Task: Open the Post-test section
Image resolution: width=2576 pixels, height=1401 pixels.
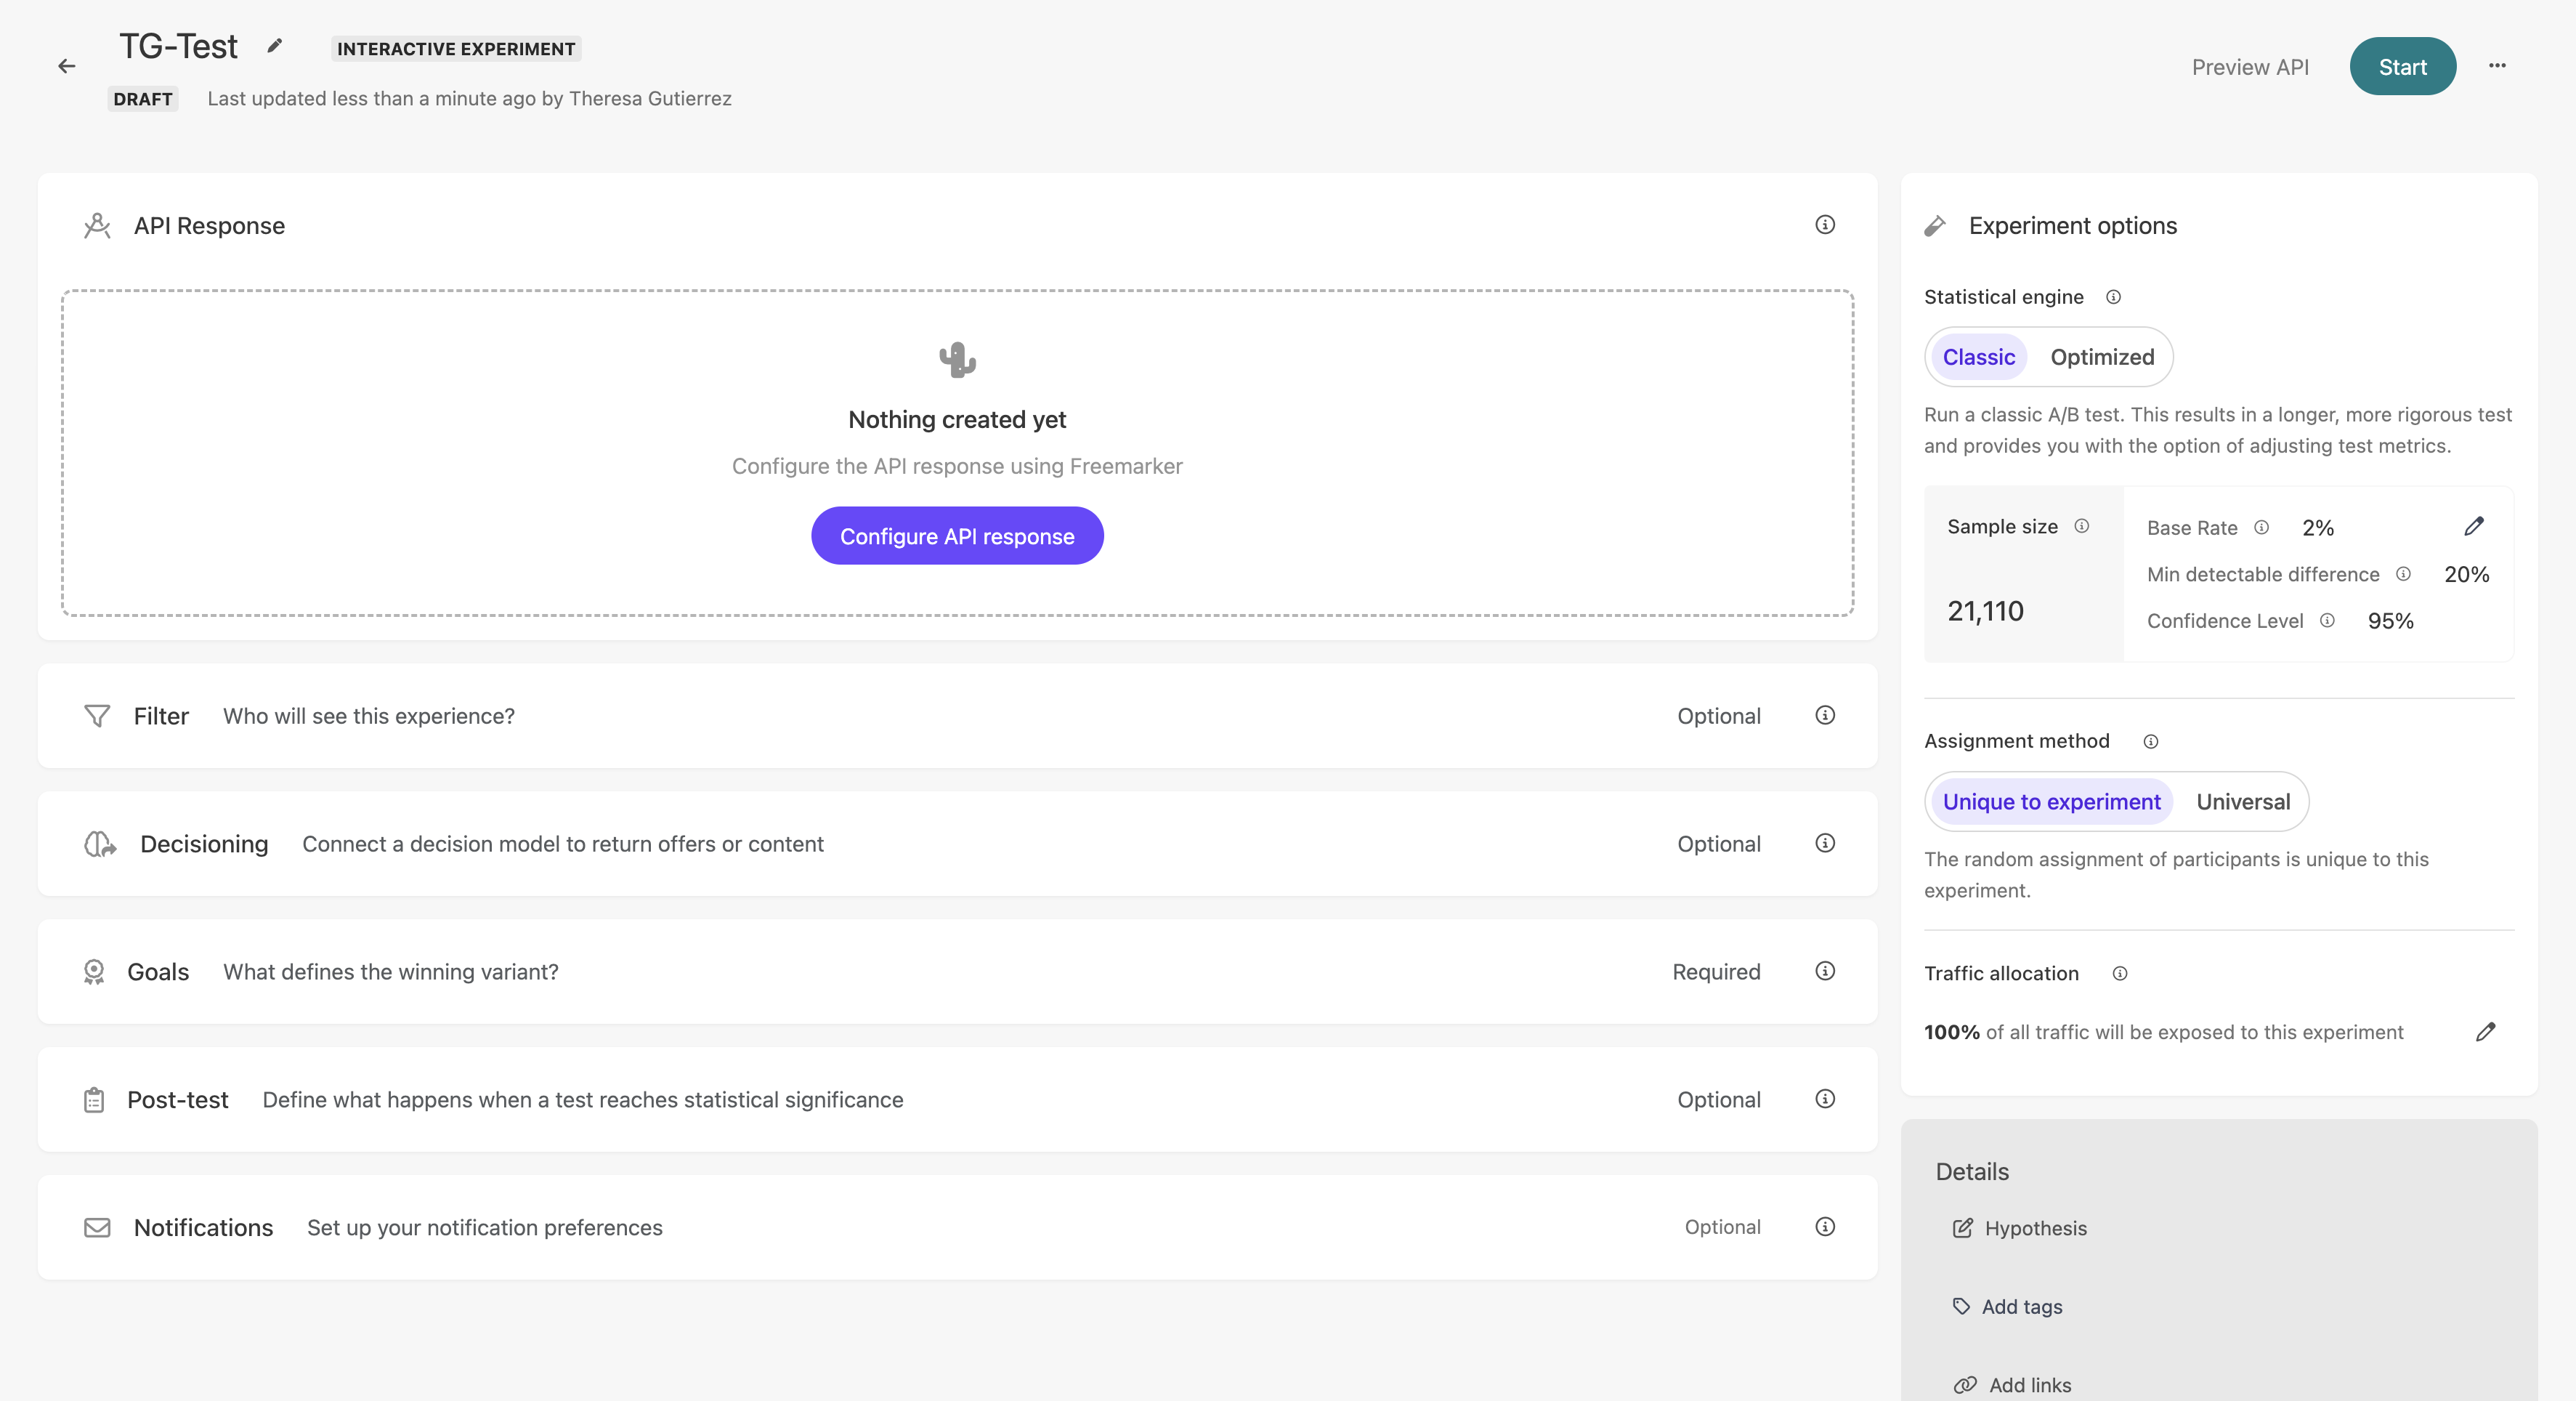Action: click(177, 1099)
